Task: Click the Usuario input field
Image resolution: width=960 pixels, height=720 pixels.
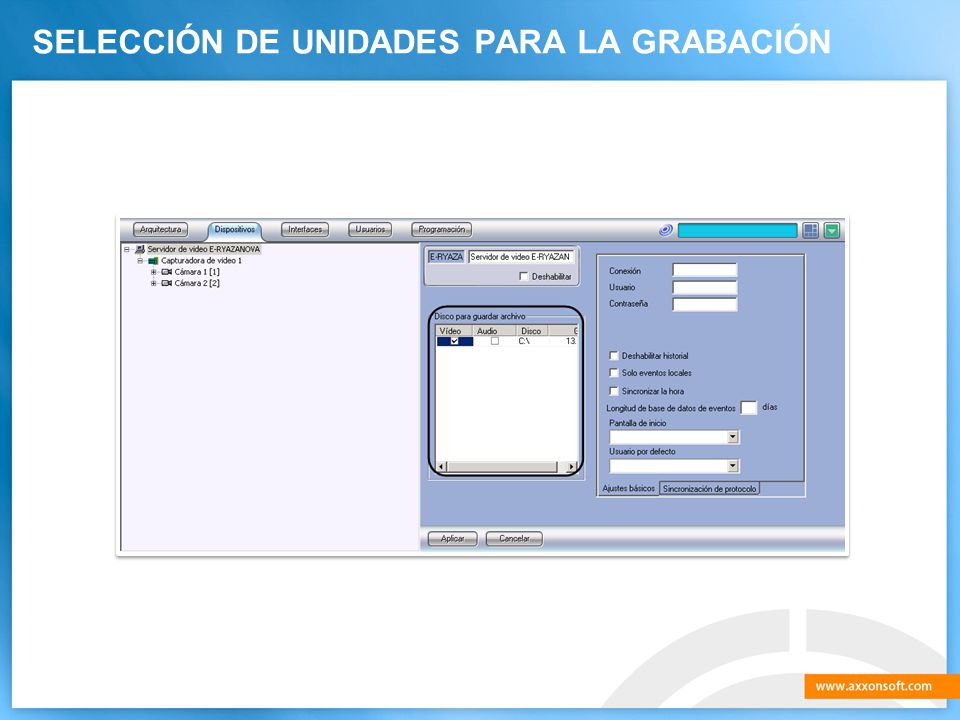Action: pos(705,287)
